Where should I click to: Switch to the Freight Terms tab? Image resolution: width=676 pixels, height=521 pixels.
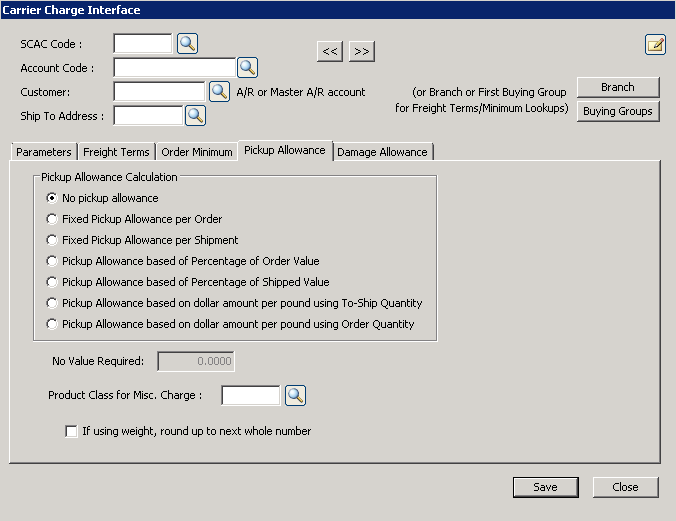tap(116, 152)
